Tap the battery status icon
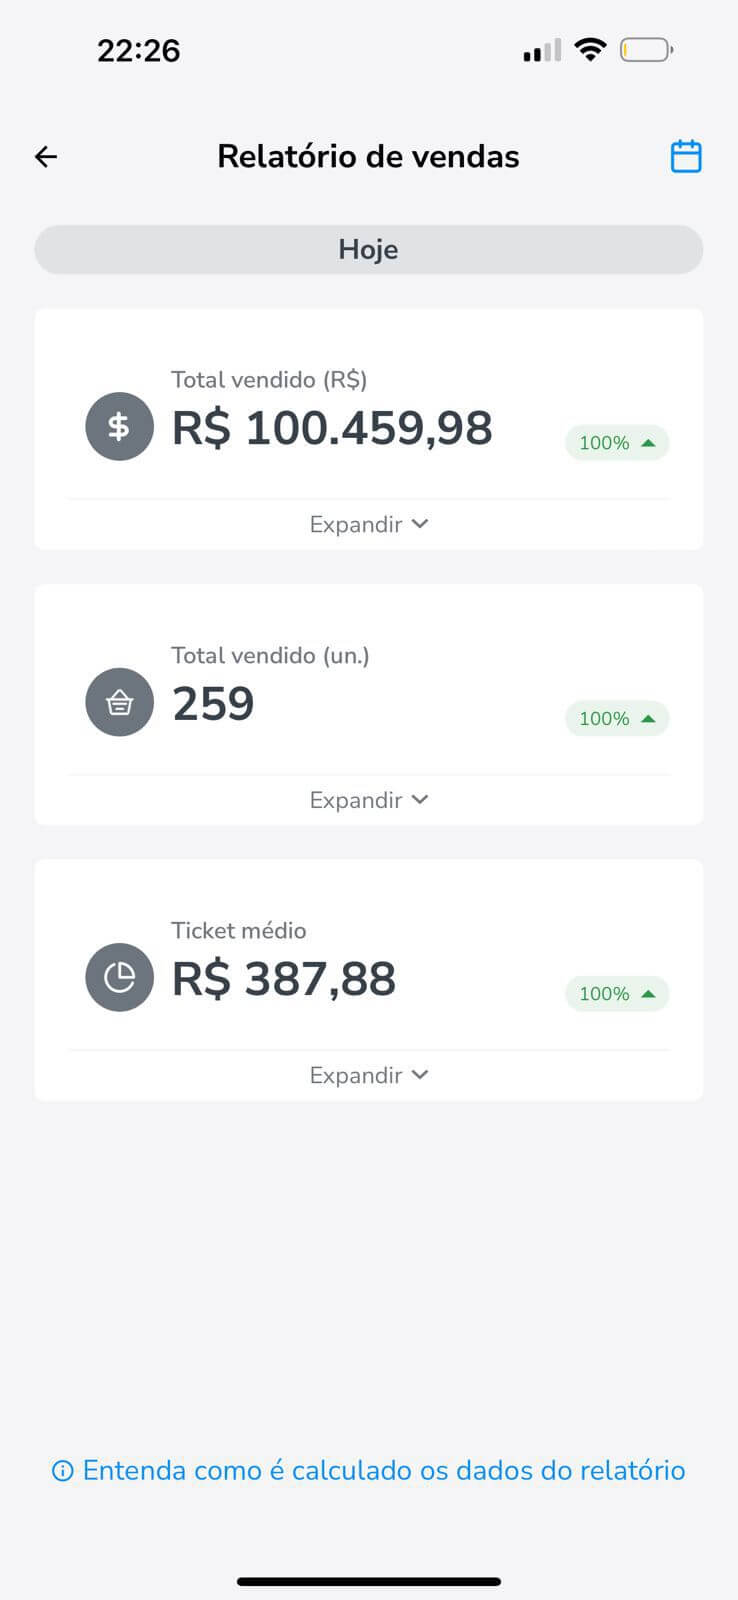Screen dimensions: 738x1600 (x=646, y=50)
